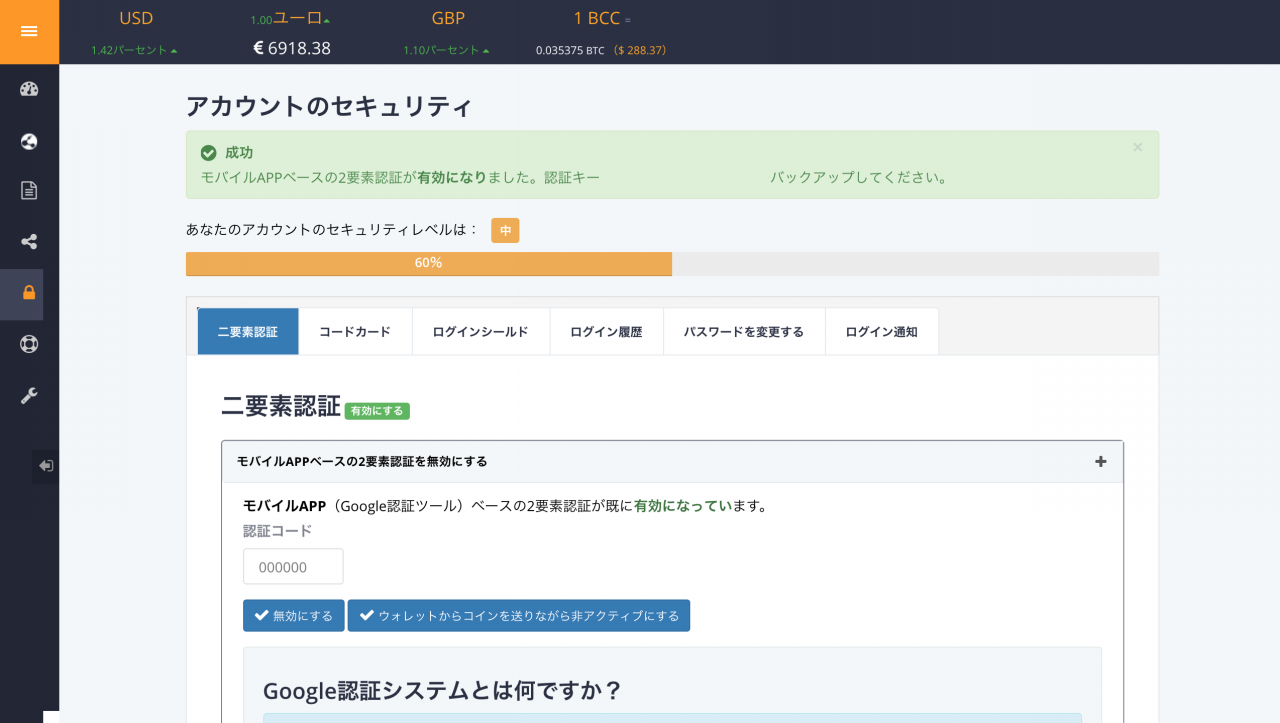Click the 0.035375 BTC value
Image resolution: width=1280 pixels, height=723 pixels.
570,50
